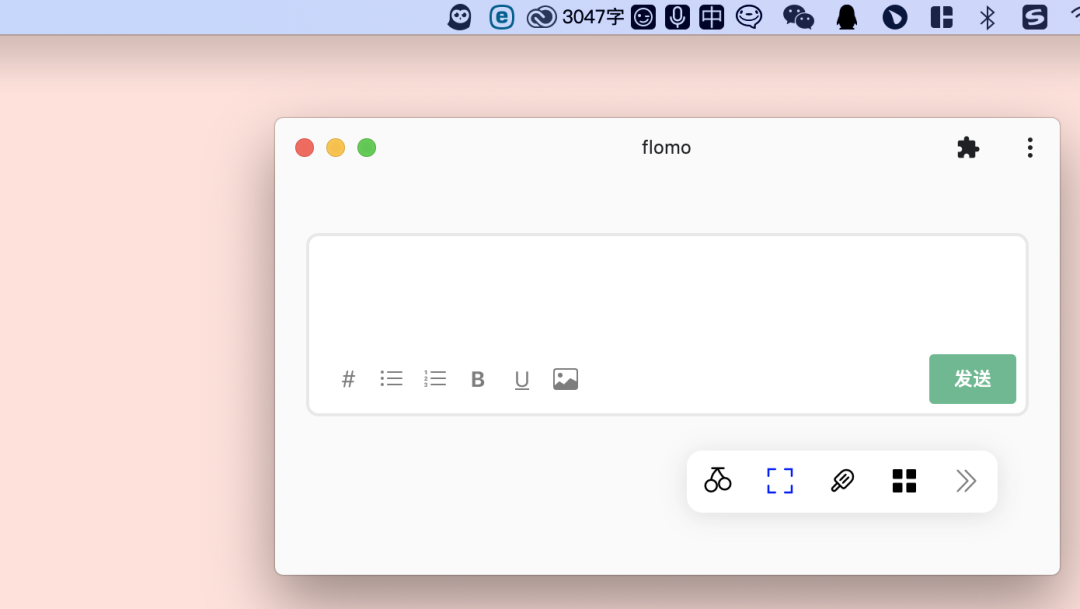Open Bluetooth menu in the menu bar

pos(987,17)
